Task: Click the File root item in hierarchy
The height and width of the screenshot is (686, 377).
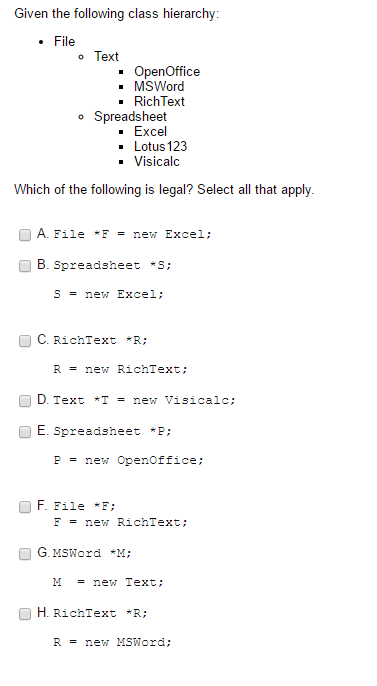Action: pos(65,42)
